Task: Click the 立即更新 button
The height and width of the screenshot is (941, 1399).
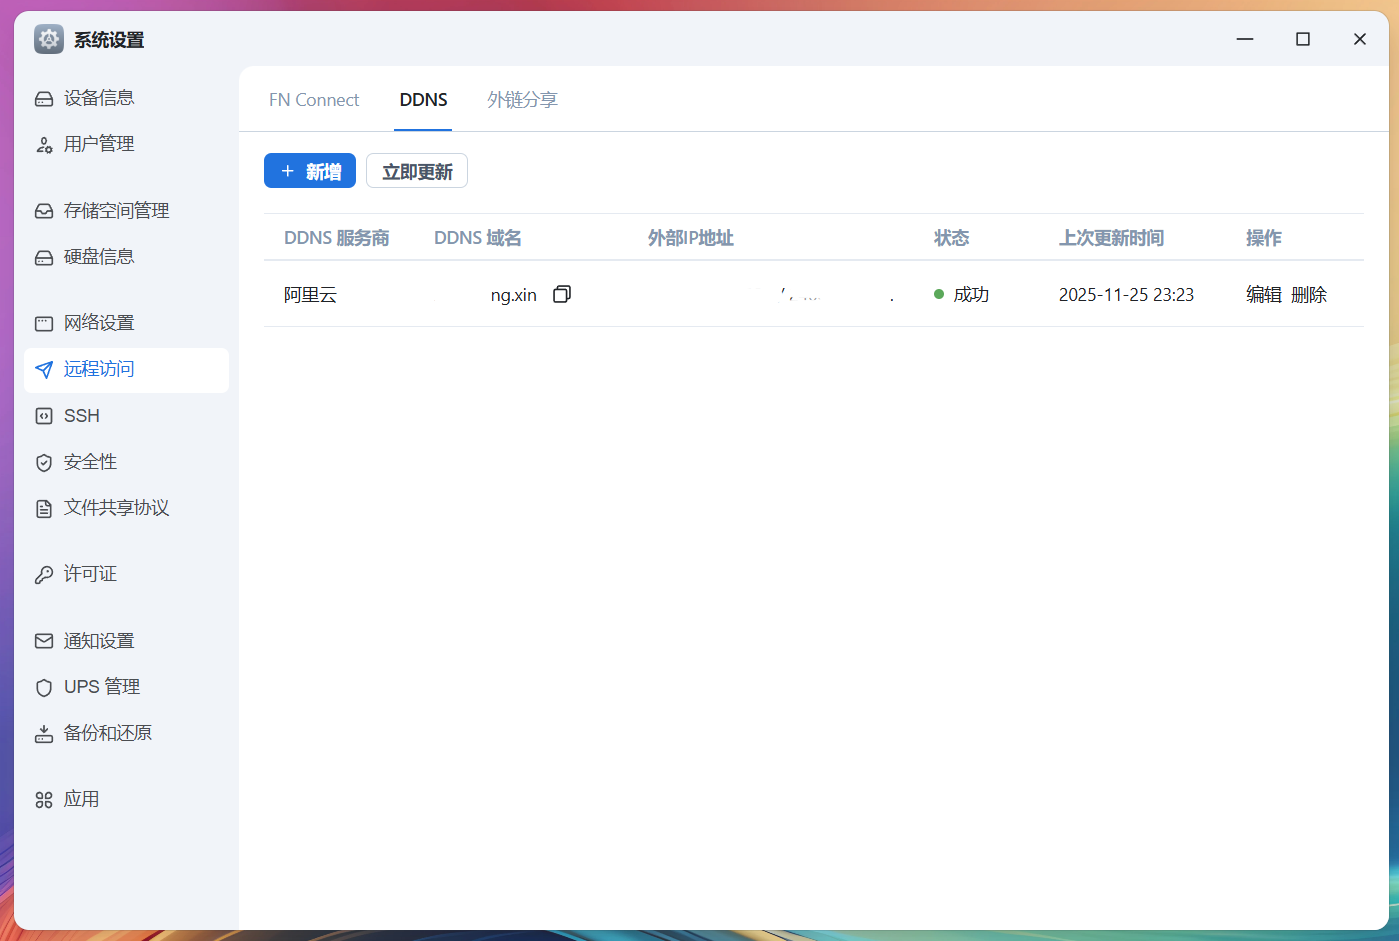Action: [417, 171]
